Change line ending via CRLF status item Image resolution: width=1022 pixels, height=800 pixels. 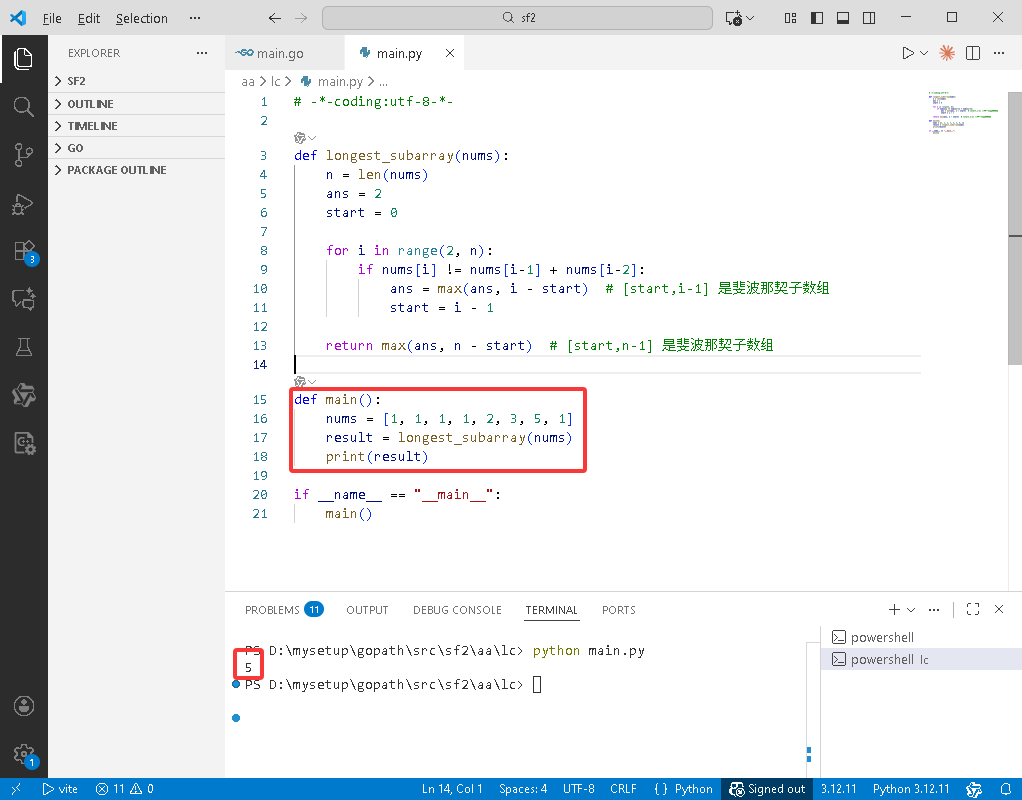[623, 789]
